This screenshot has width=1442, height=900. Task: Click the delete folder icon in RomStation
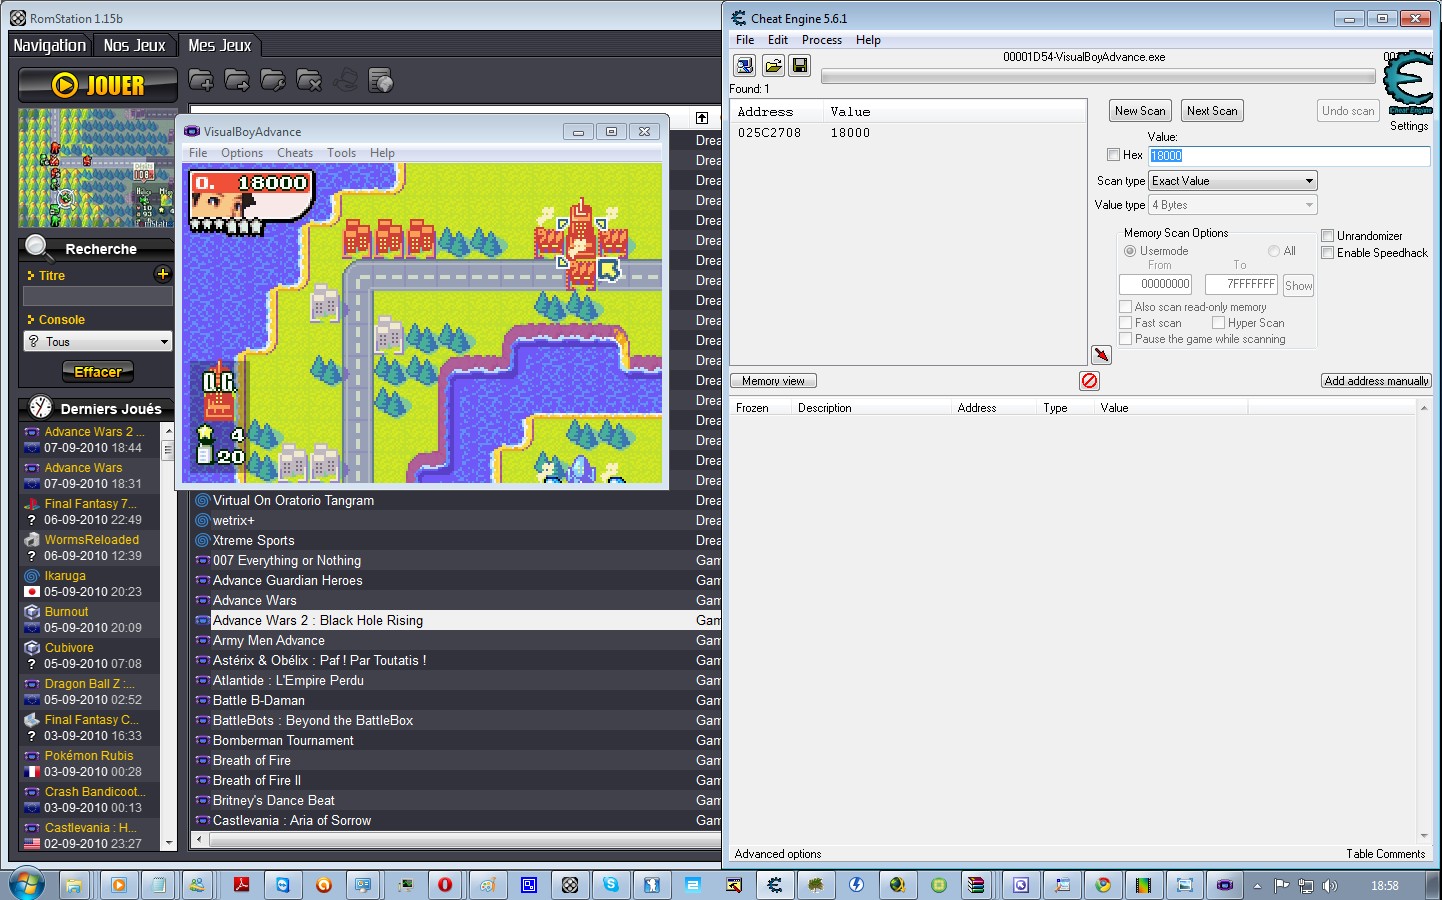tap(309, 81)
